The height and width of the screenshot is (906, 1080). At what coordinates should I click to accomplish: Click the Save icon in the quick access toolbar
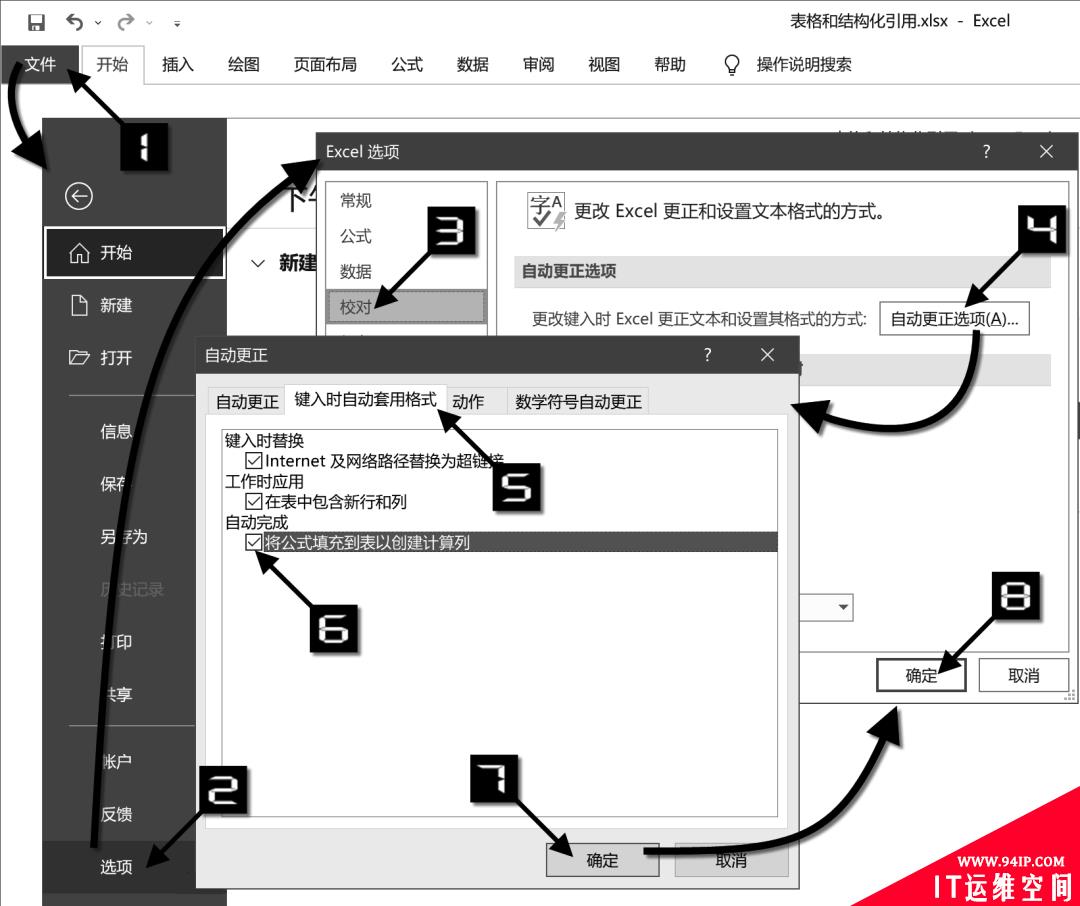pos(36,23)
